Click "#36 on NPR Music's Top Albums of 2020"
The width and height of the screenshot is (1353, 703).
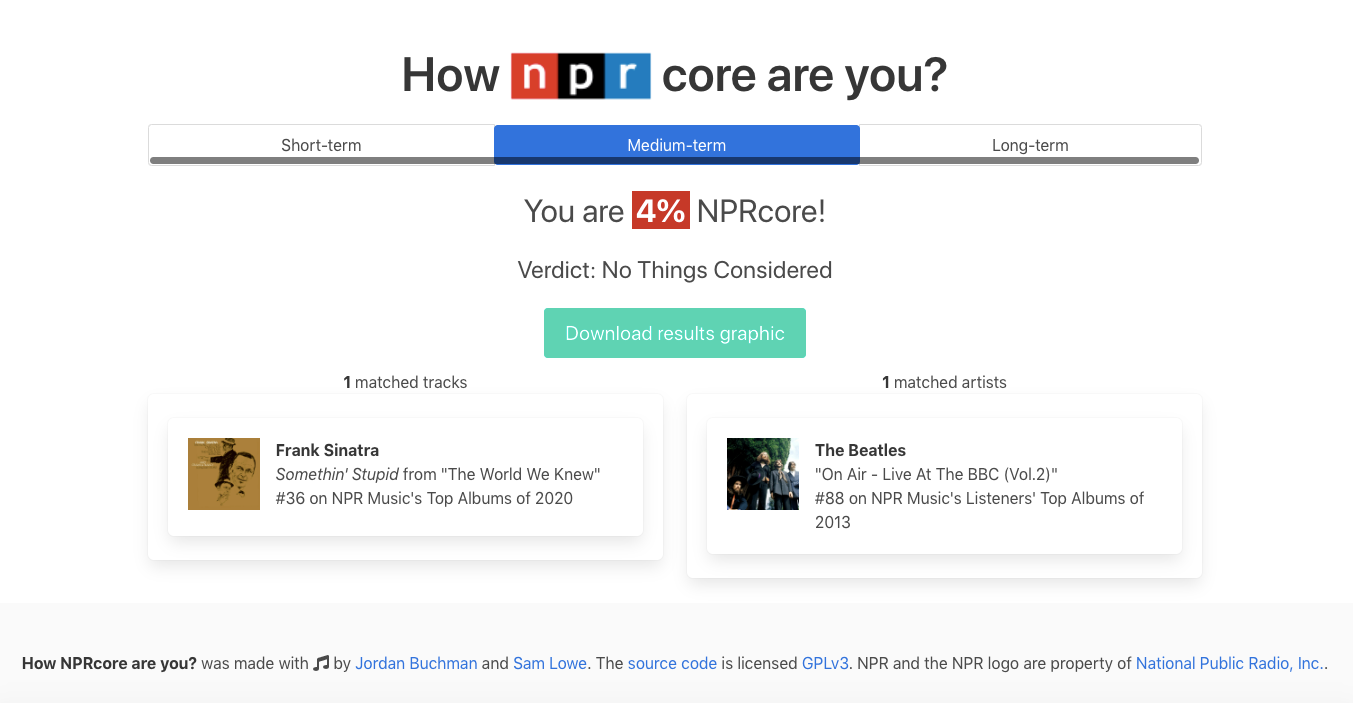[424, 498]
